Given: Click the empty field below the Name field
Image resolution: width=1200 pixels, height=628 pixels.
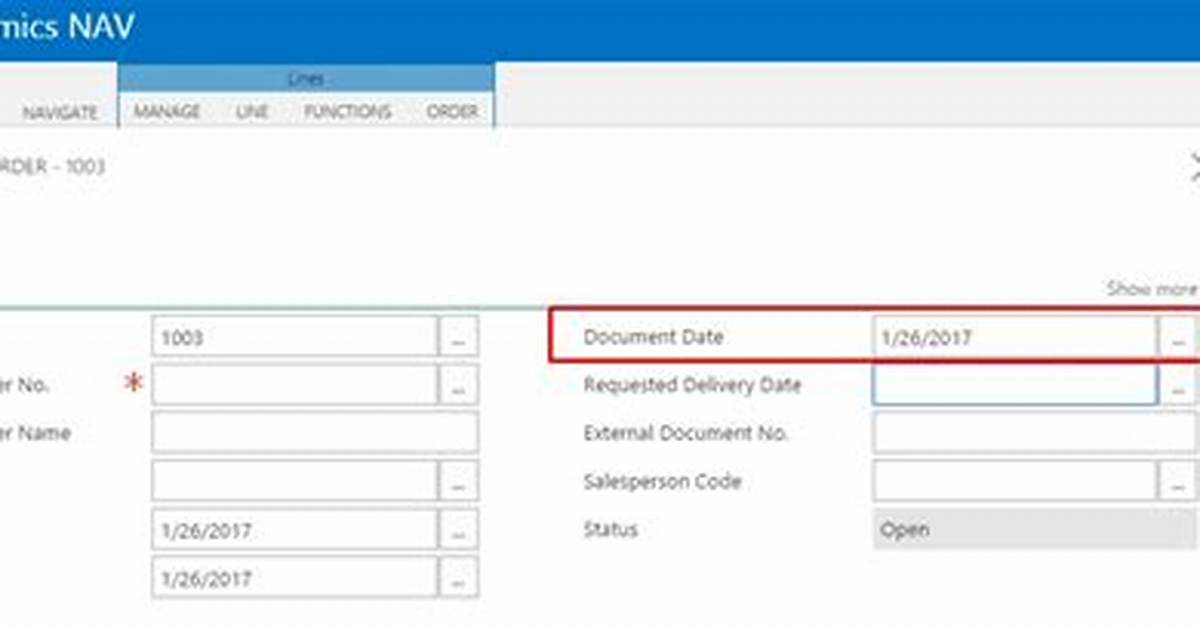Looking at the screenshot, I should (x=295, y=481).
